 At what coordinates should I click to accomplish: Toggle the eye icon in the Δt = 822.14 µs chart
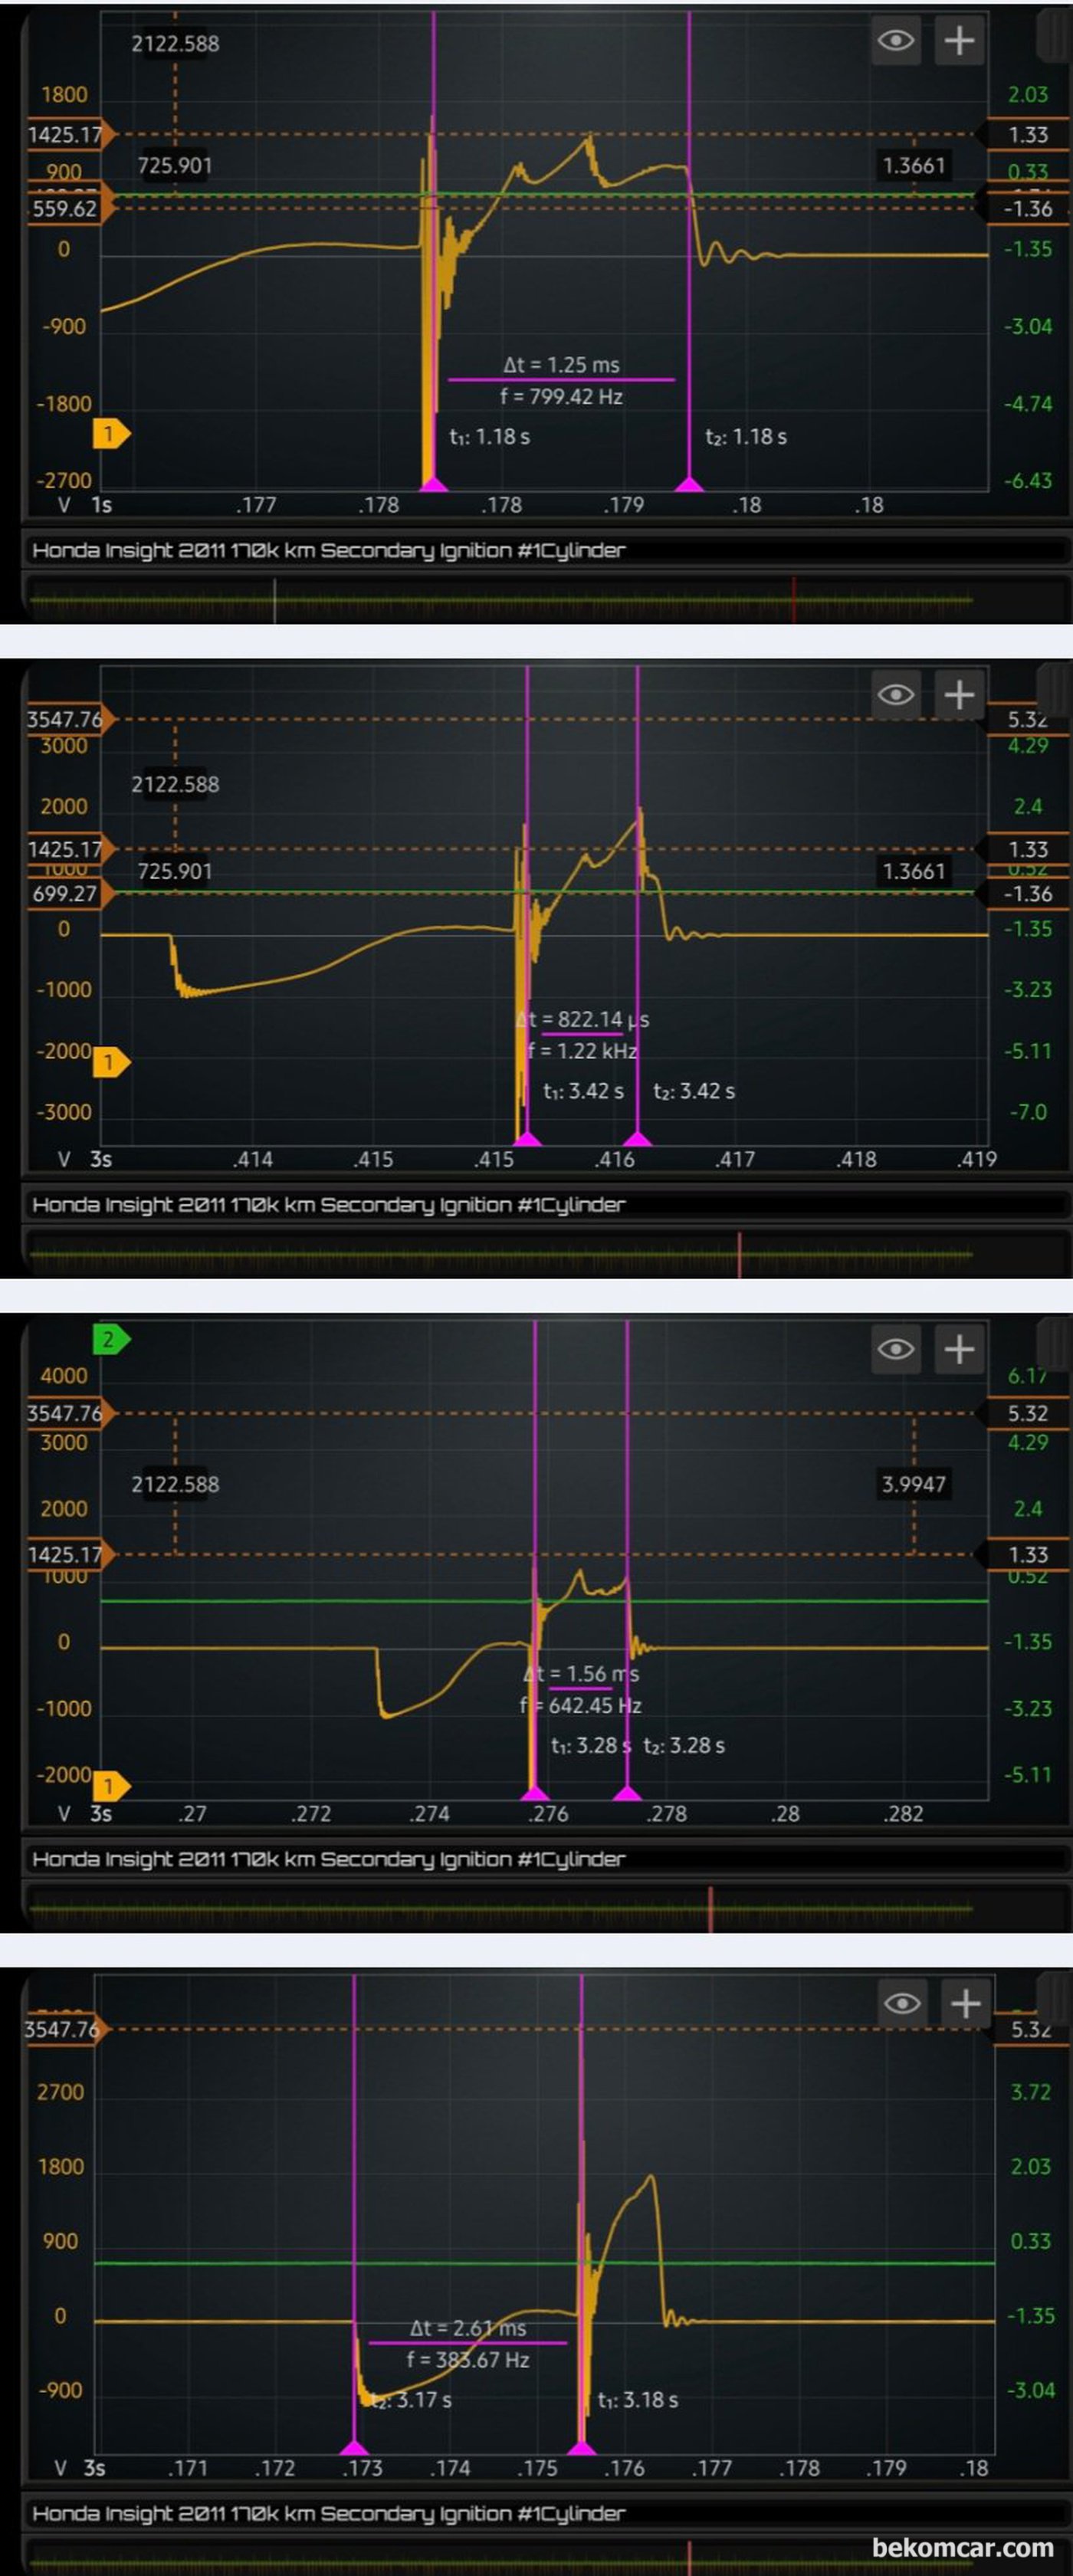click(x=895, y=695)
